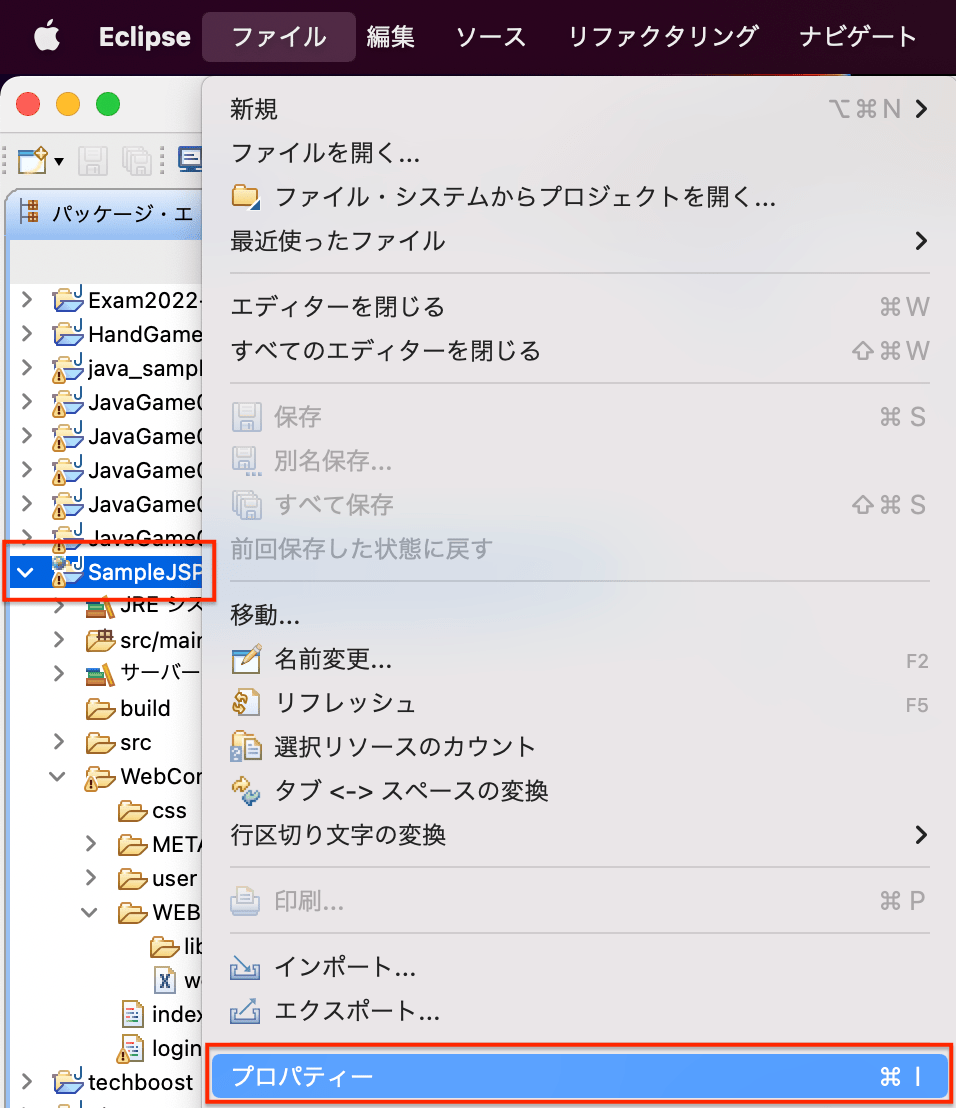Click the printer icon beside 印刷
This screenshot has height=1108, width=956.
245,901
